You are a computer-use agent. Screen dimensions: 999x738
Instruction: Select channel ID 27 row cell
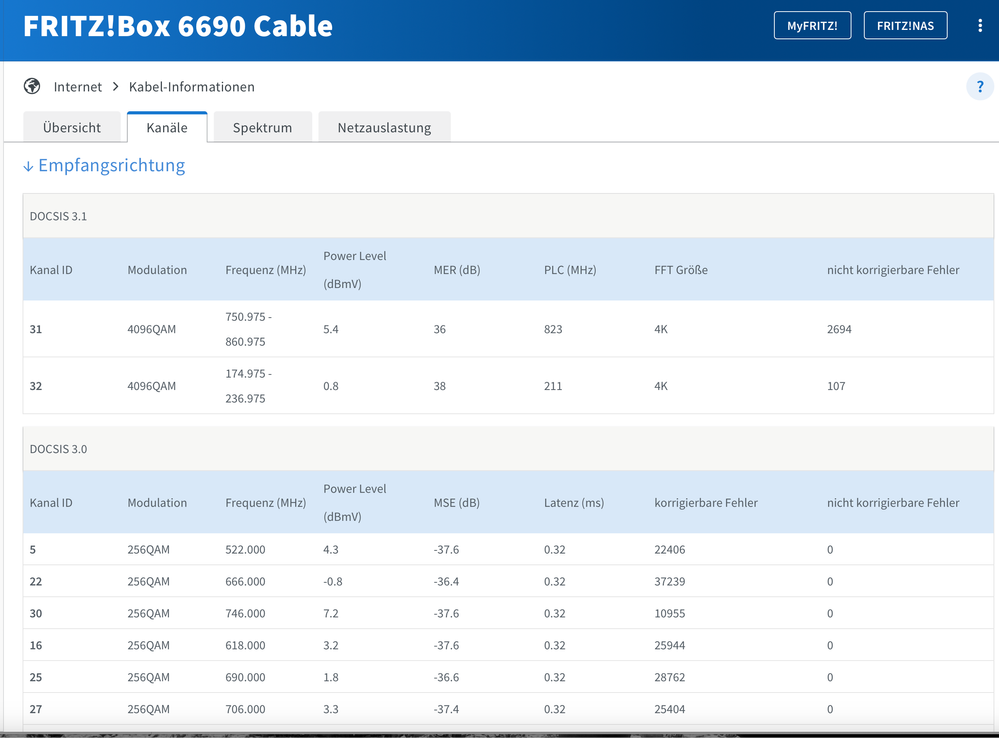click(x=36, y=709)
